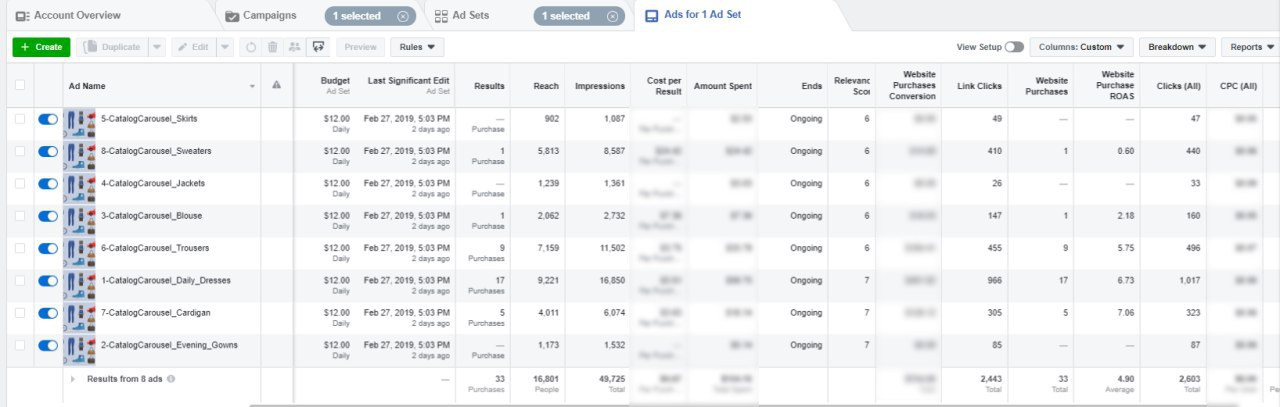The image size is (1280, 407).
Task: Expand the Results from 8 ads row
Action: point(73,379)
